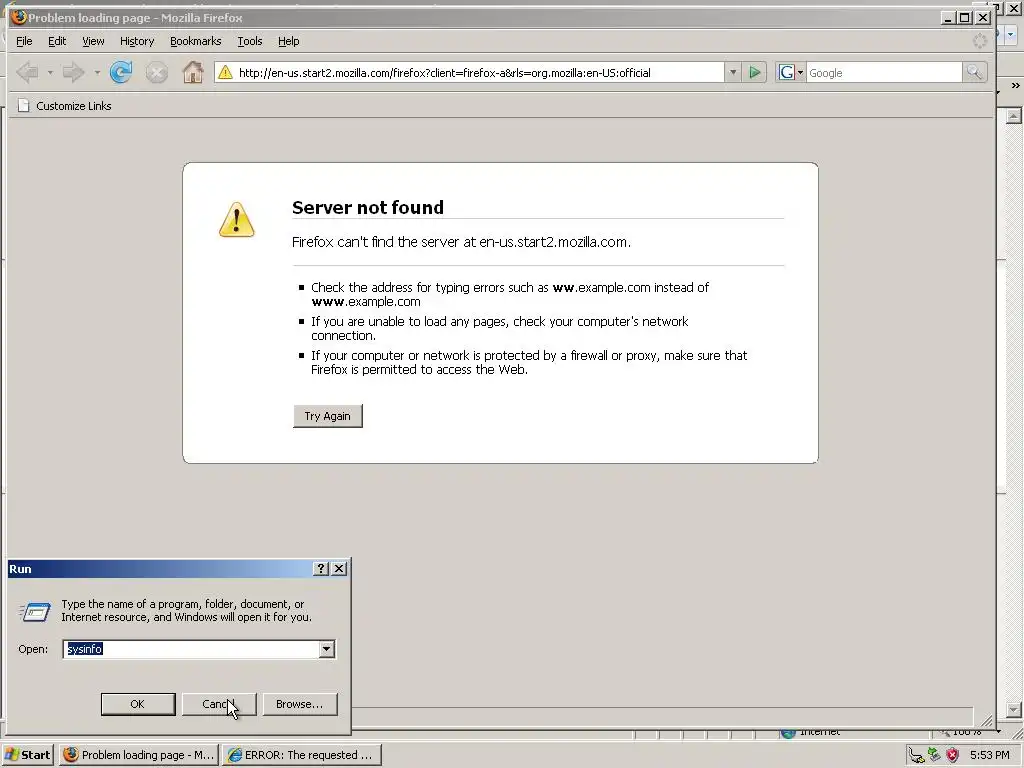Open the File menu
The height and width of the screenshot is (768, 1024).
[x=24, y=41]
